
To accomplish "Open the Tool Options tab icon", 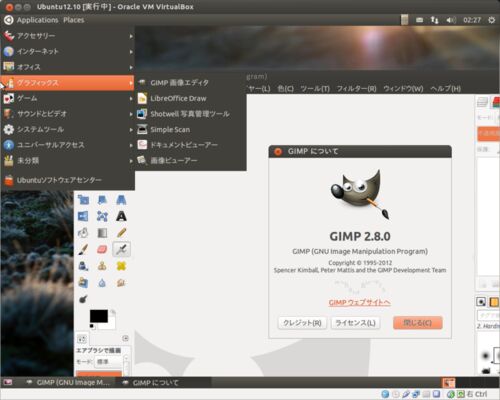I will 82,339.
